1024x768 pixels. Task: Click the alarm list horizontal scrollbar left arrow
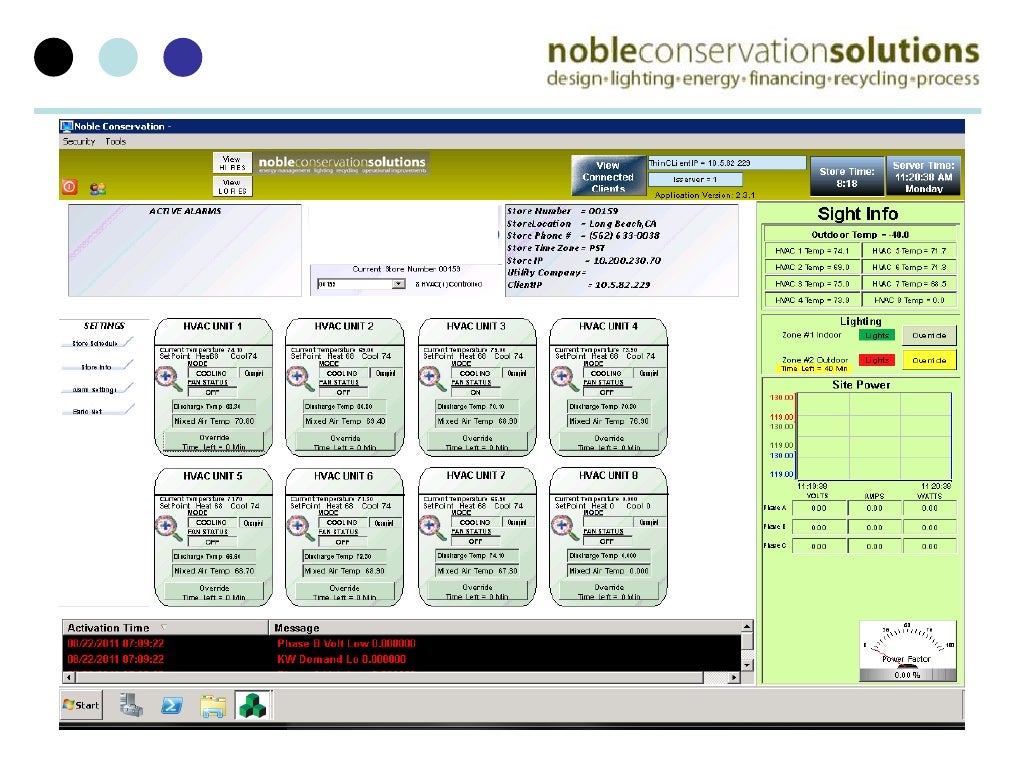pos(69,678)
